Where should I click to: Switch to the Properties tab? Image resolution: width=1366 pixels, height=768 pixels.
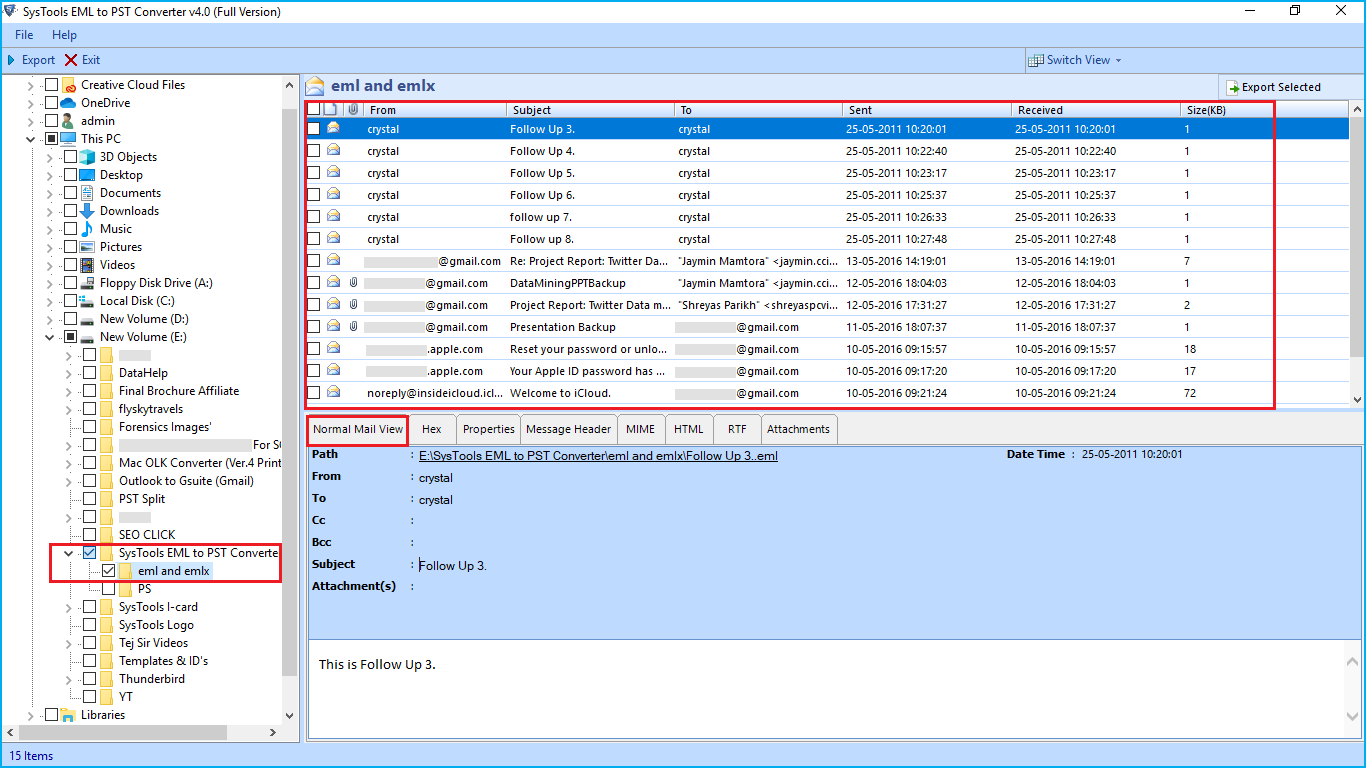[489, 429]
